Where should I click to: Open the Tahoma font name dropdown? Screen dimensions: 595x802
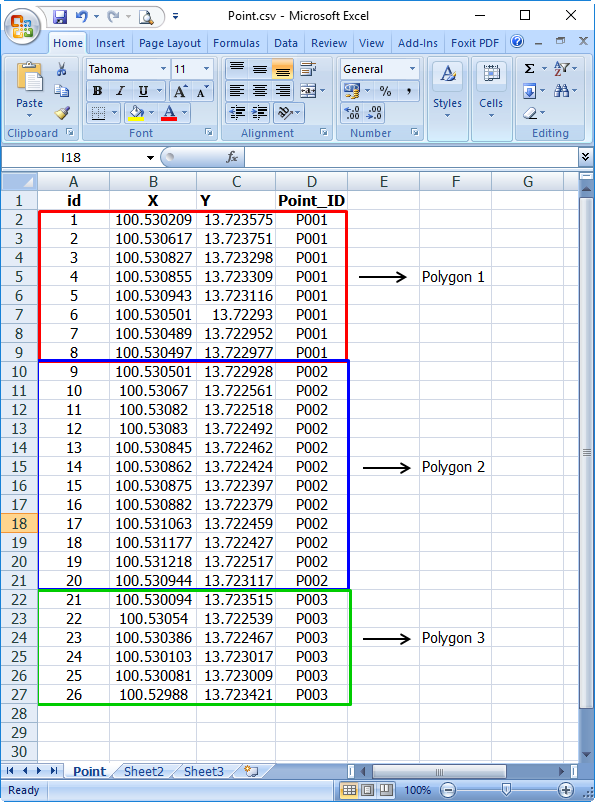163,69
